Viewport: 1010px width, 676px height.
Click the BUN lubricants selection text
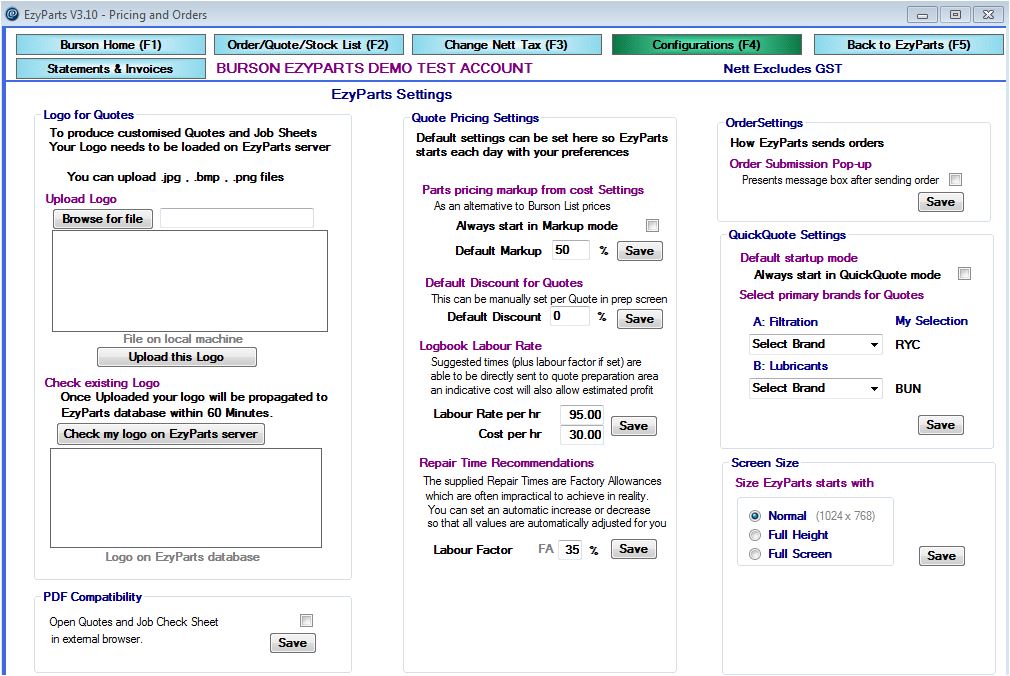tap(908, 389)
